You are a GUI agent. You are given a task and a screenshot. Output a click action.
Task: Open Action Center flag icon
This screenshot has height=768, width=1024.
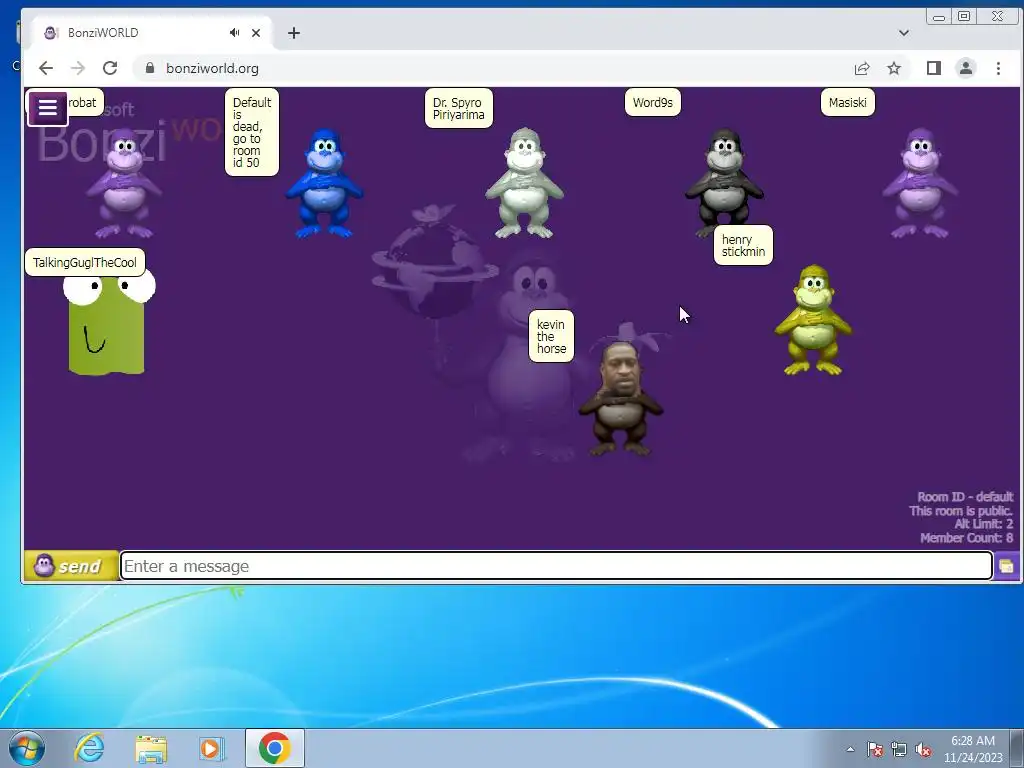pos(875,749)
